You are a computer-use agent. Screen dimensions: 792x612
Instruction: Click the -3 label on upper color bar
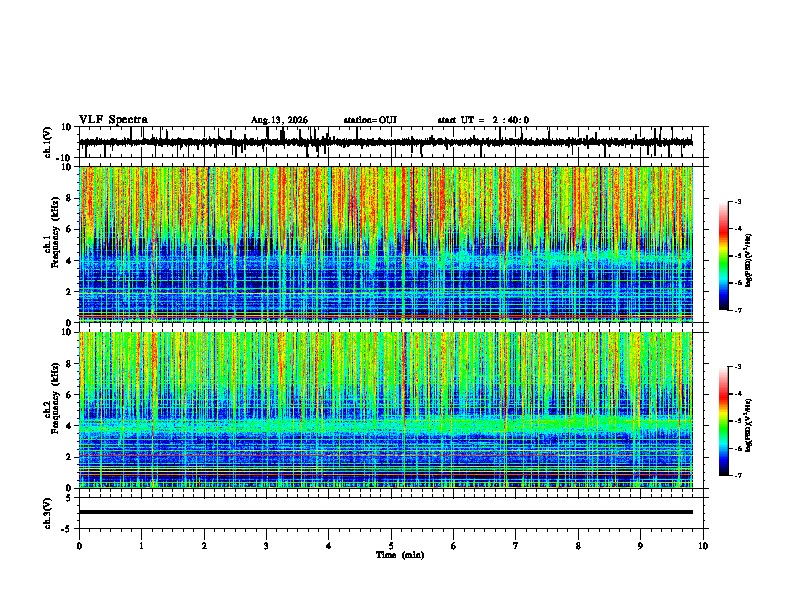[x=737, y=201]
